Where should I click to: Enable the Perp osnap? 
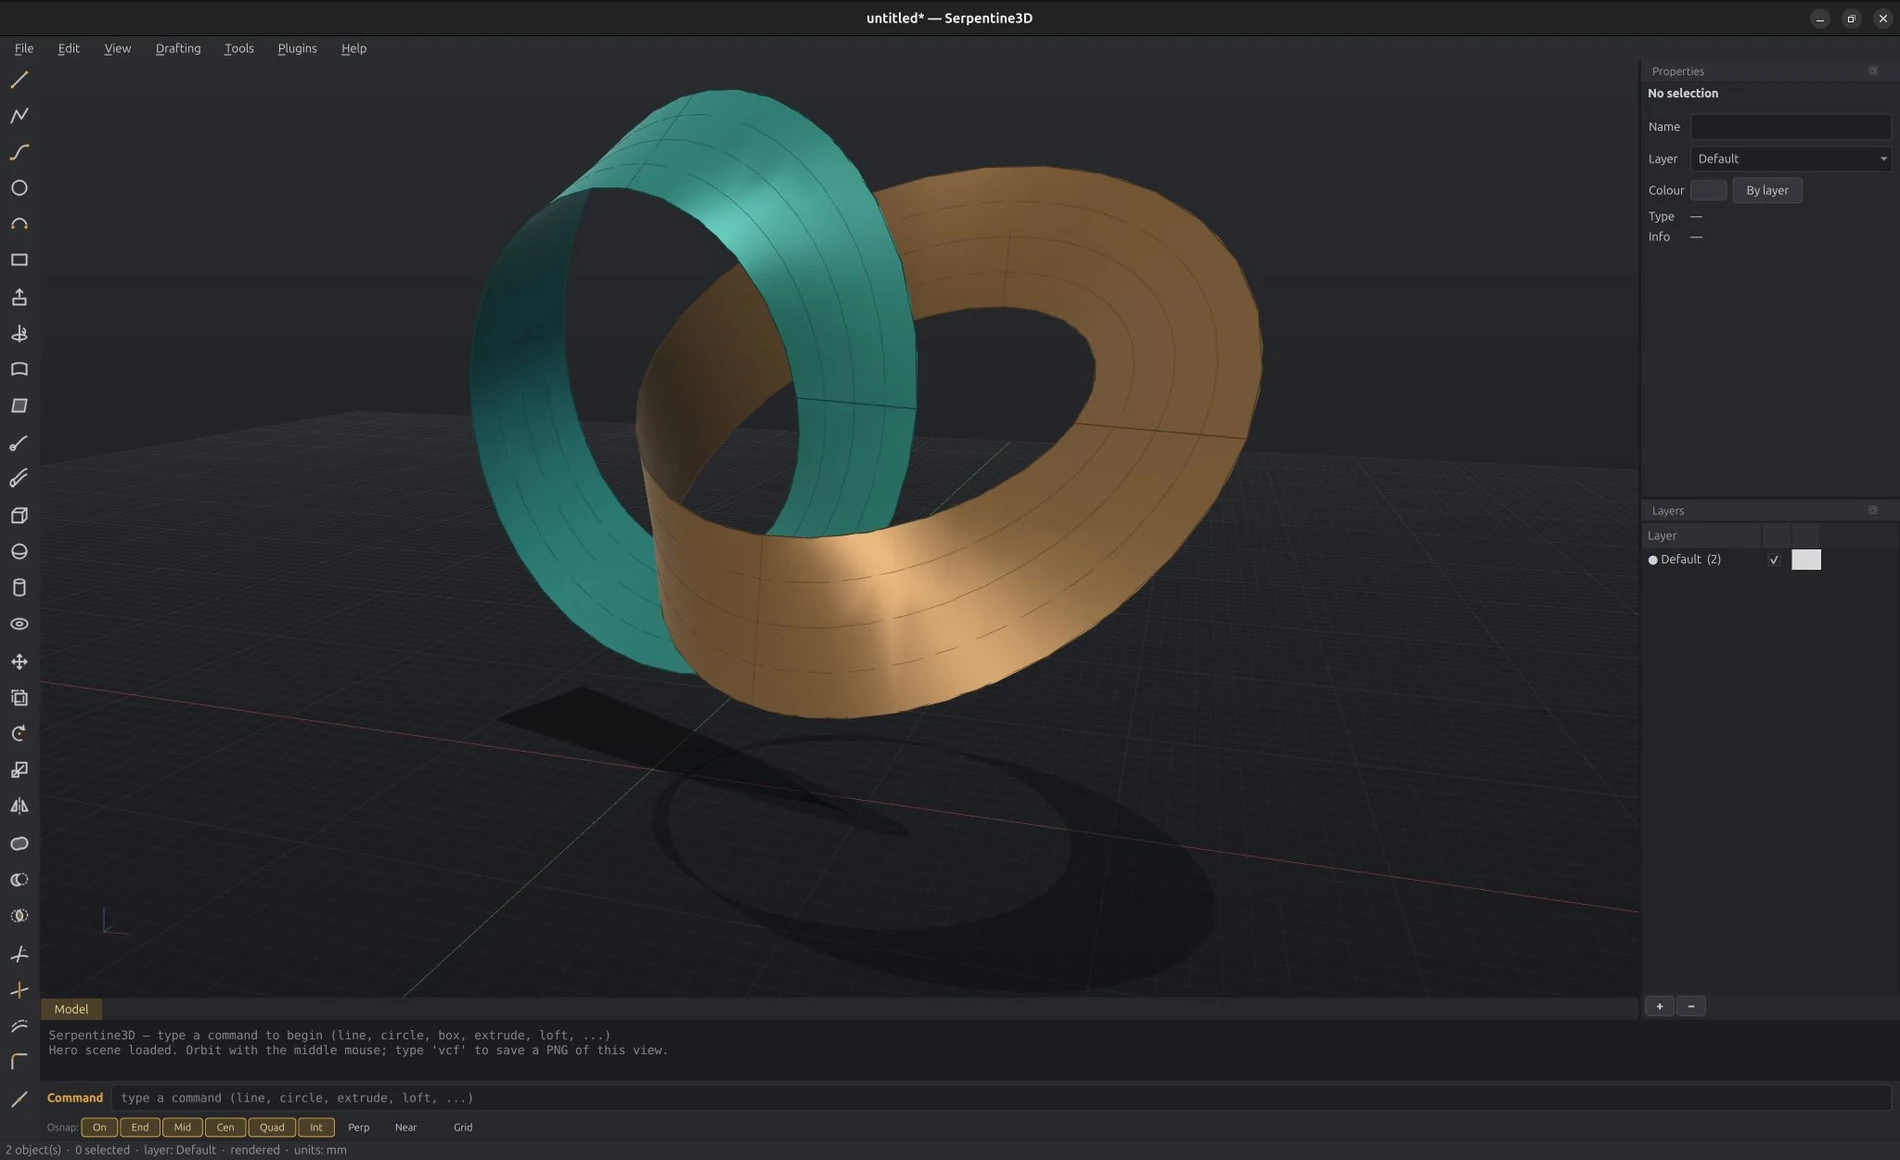359,1127
